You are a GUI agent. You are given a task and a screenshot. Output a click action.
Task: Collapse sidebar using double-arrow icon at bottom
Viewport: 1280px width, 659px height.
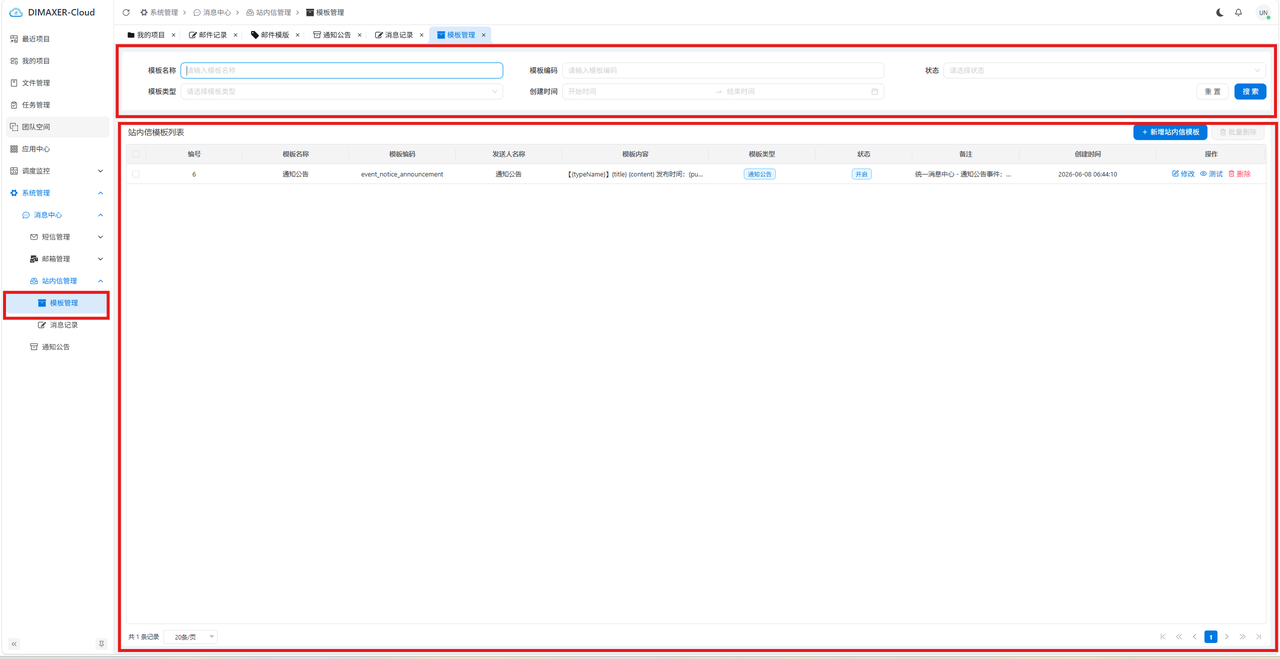click(14, 644)
